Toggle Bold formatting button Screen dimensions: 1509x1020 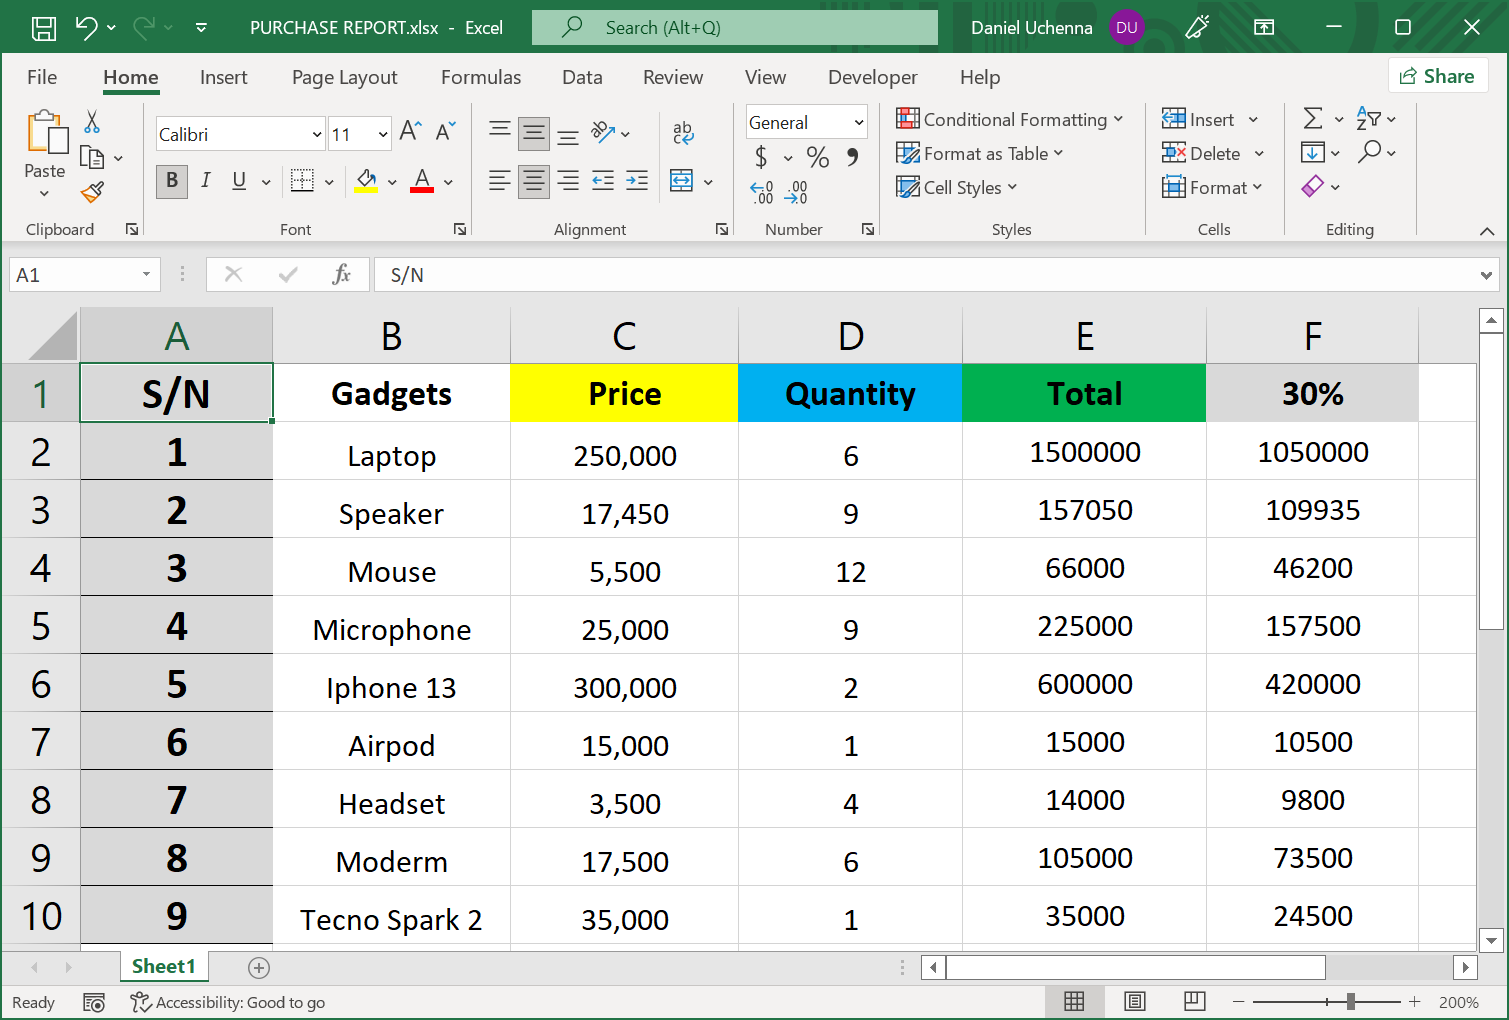172,181
